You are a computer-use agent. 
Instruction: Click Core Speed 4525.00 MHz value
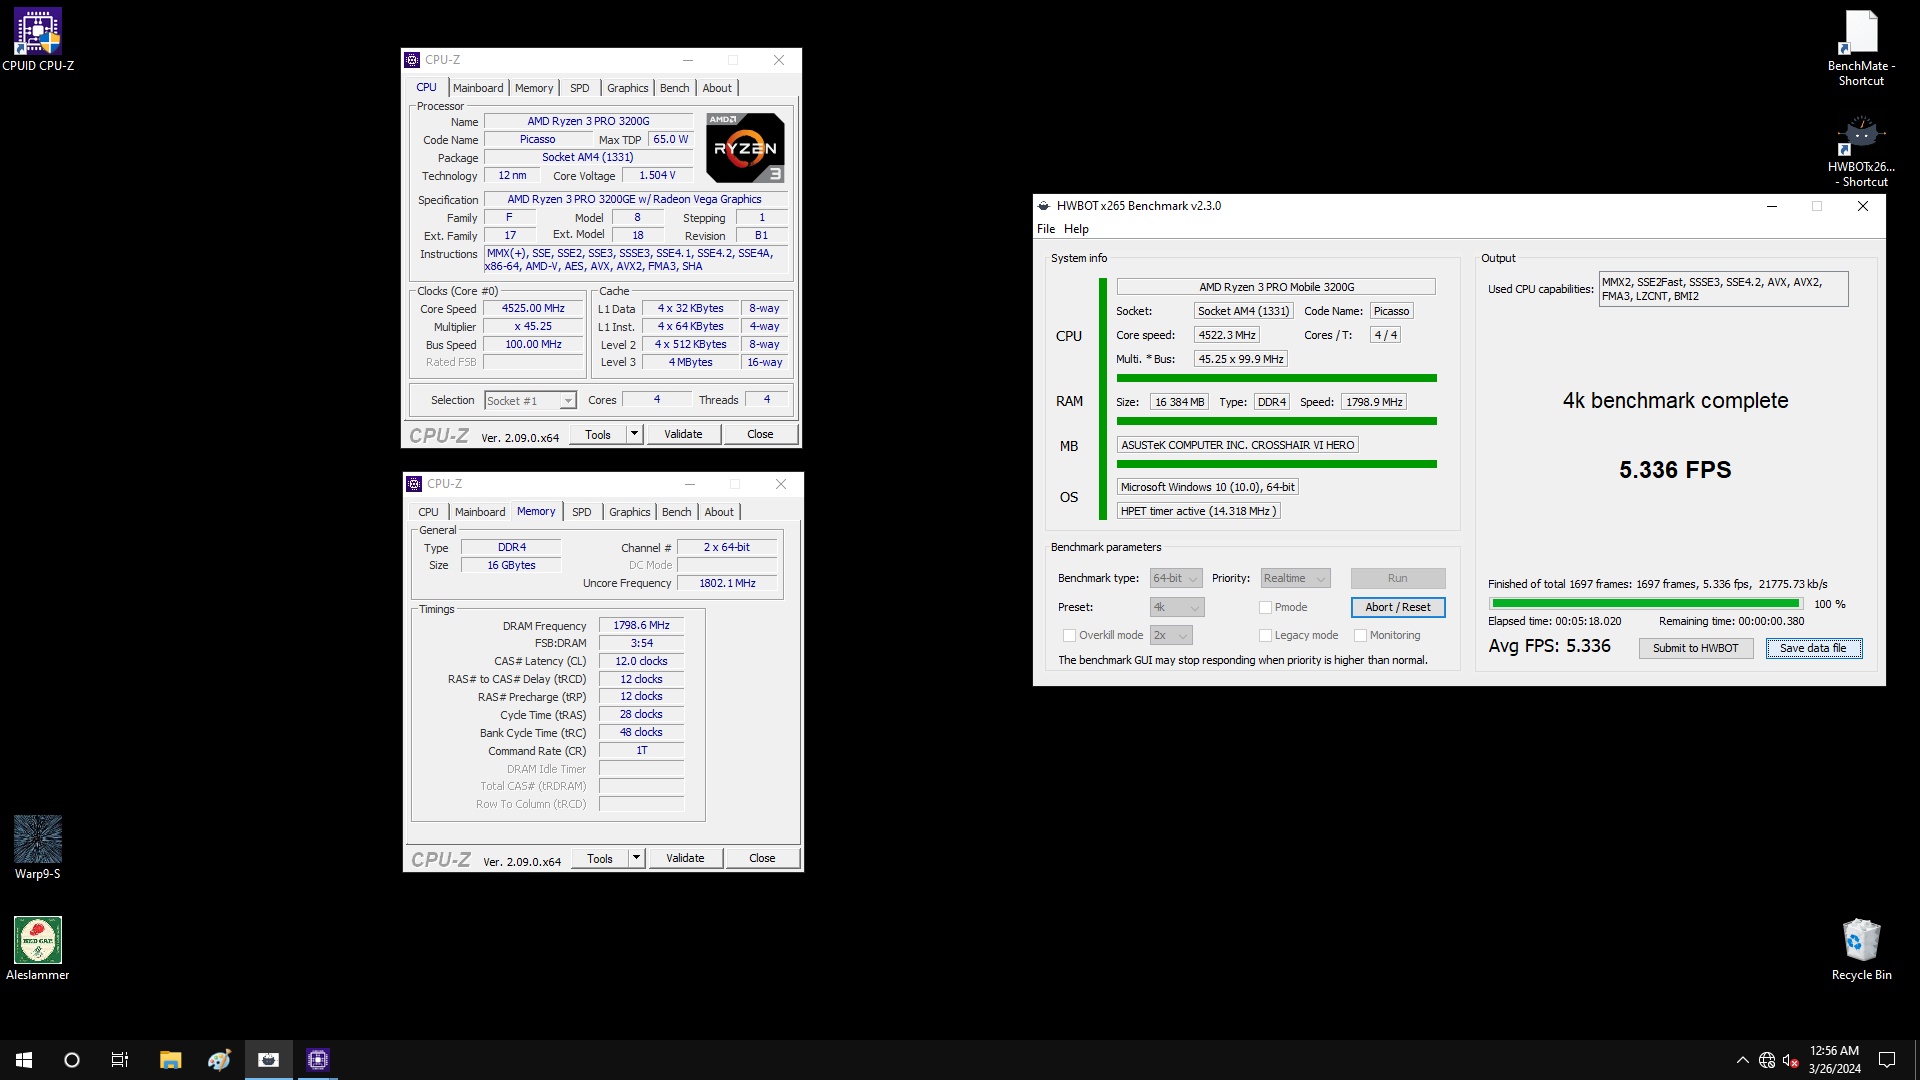(x=533, y=308)
